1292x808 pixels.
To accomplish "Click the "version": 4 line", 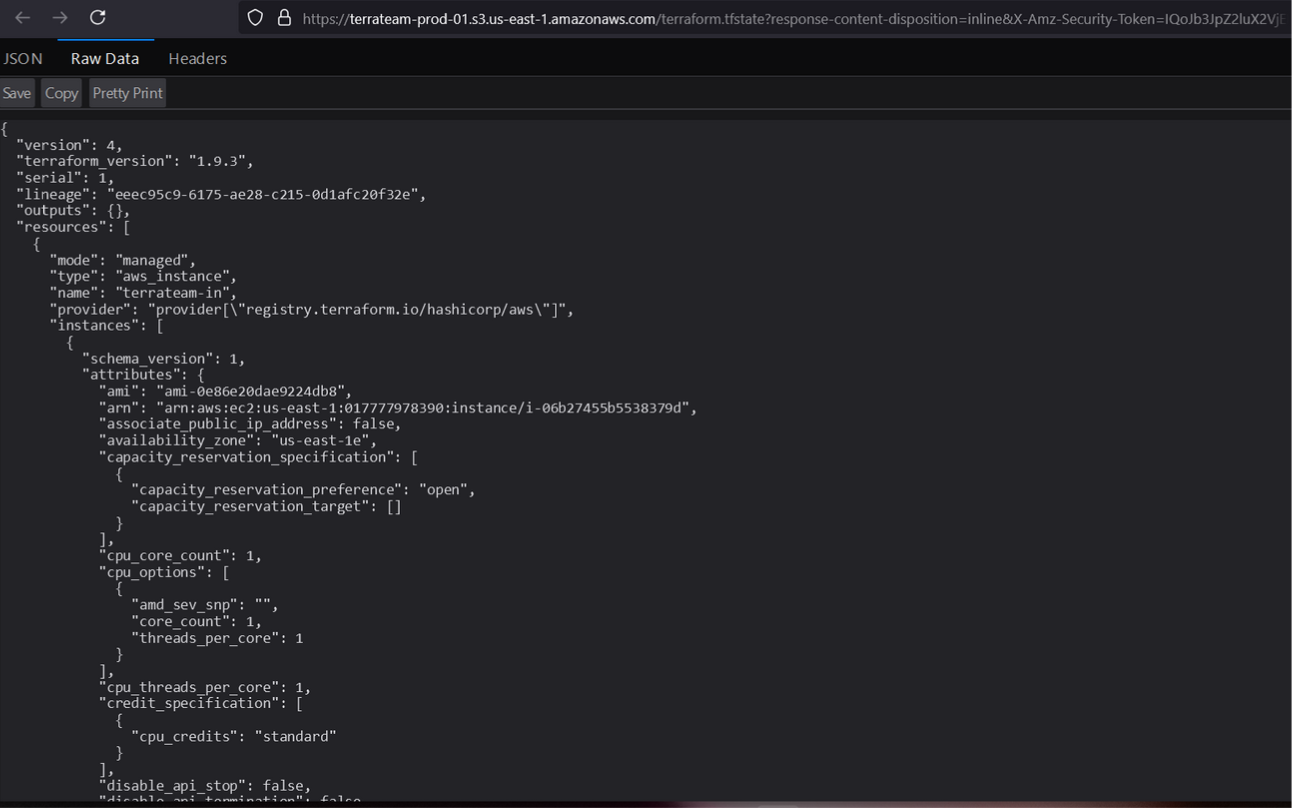I will (x=69, y=145).
